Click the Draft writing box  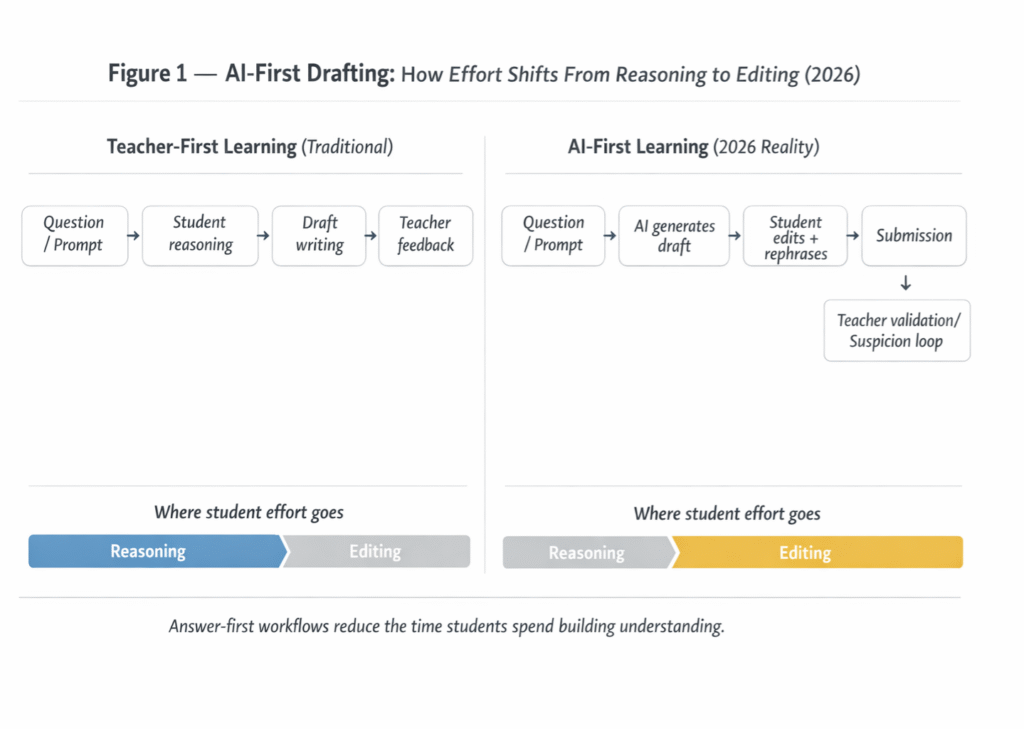point(319,235)
